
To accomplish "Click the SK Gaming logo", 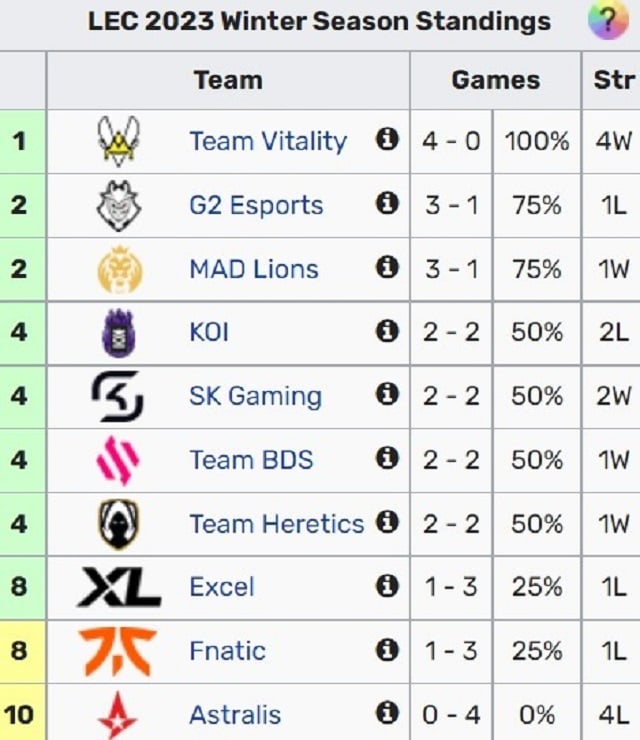I will point(117,396).
